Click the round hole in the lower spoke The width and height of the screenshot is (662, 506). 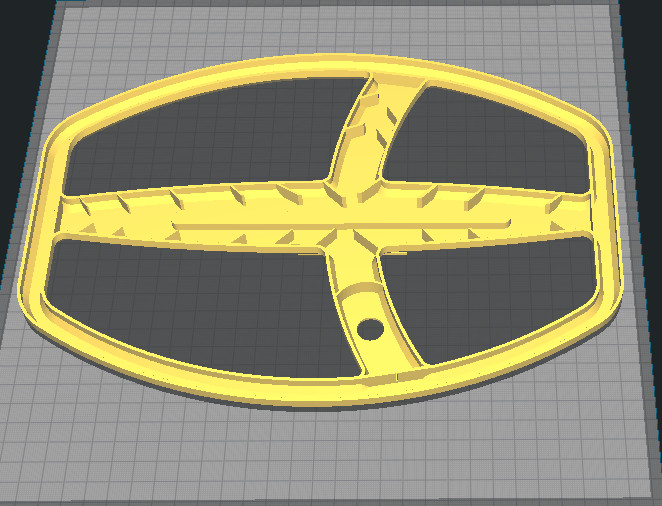[x=370, y=327]
